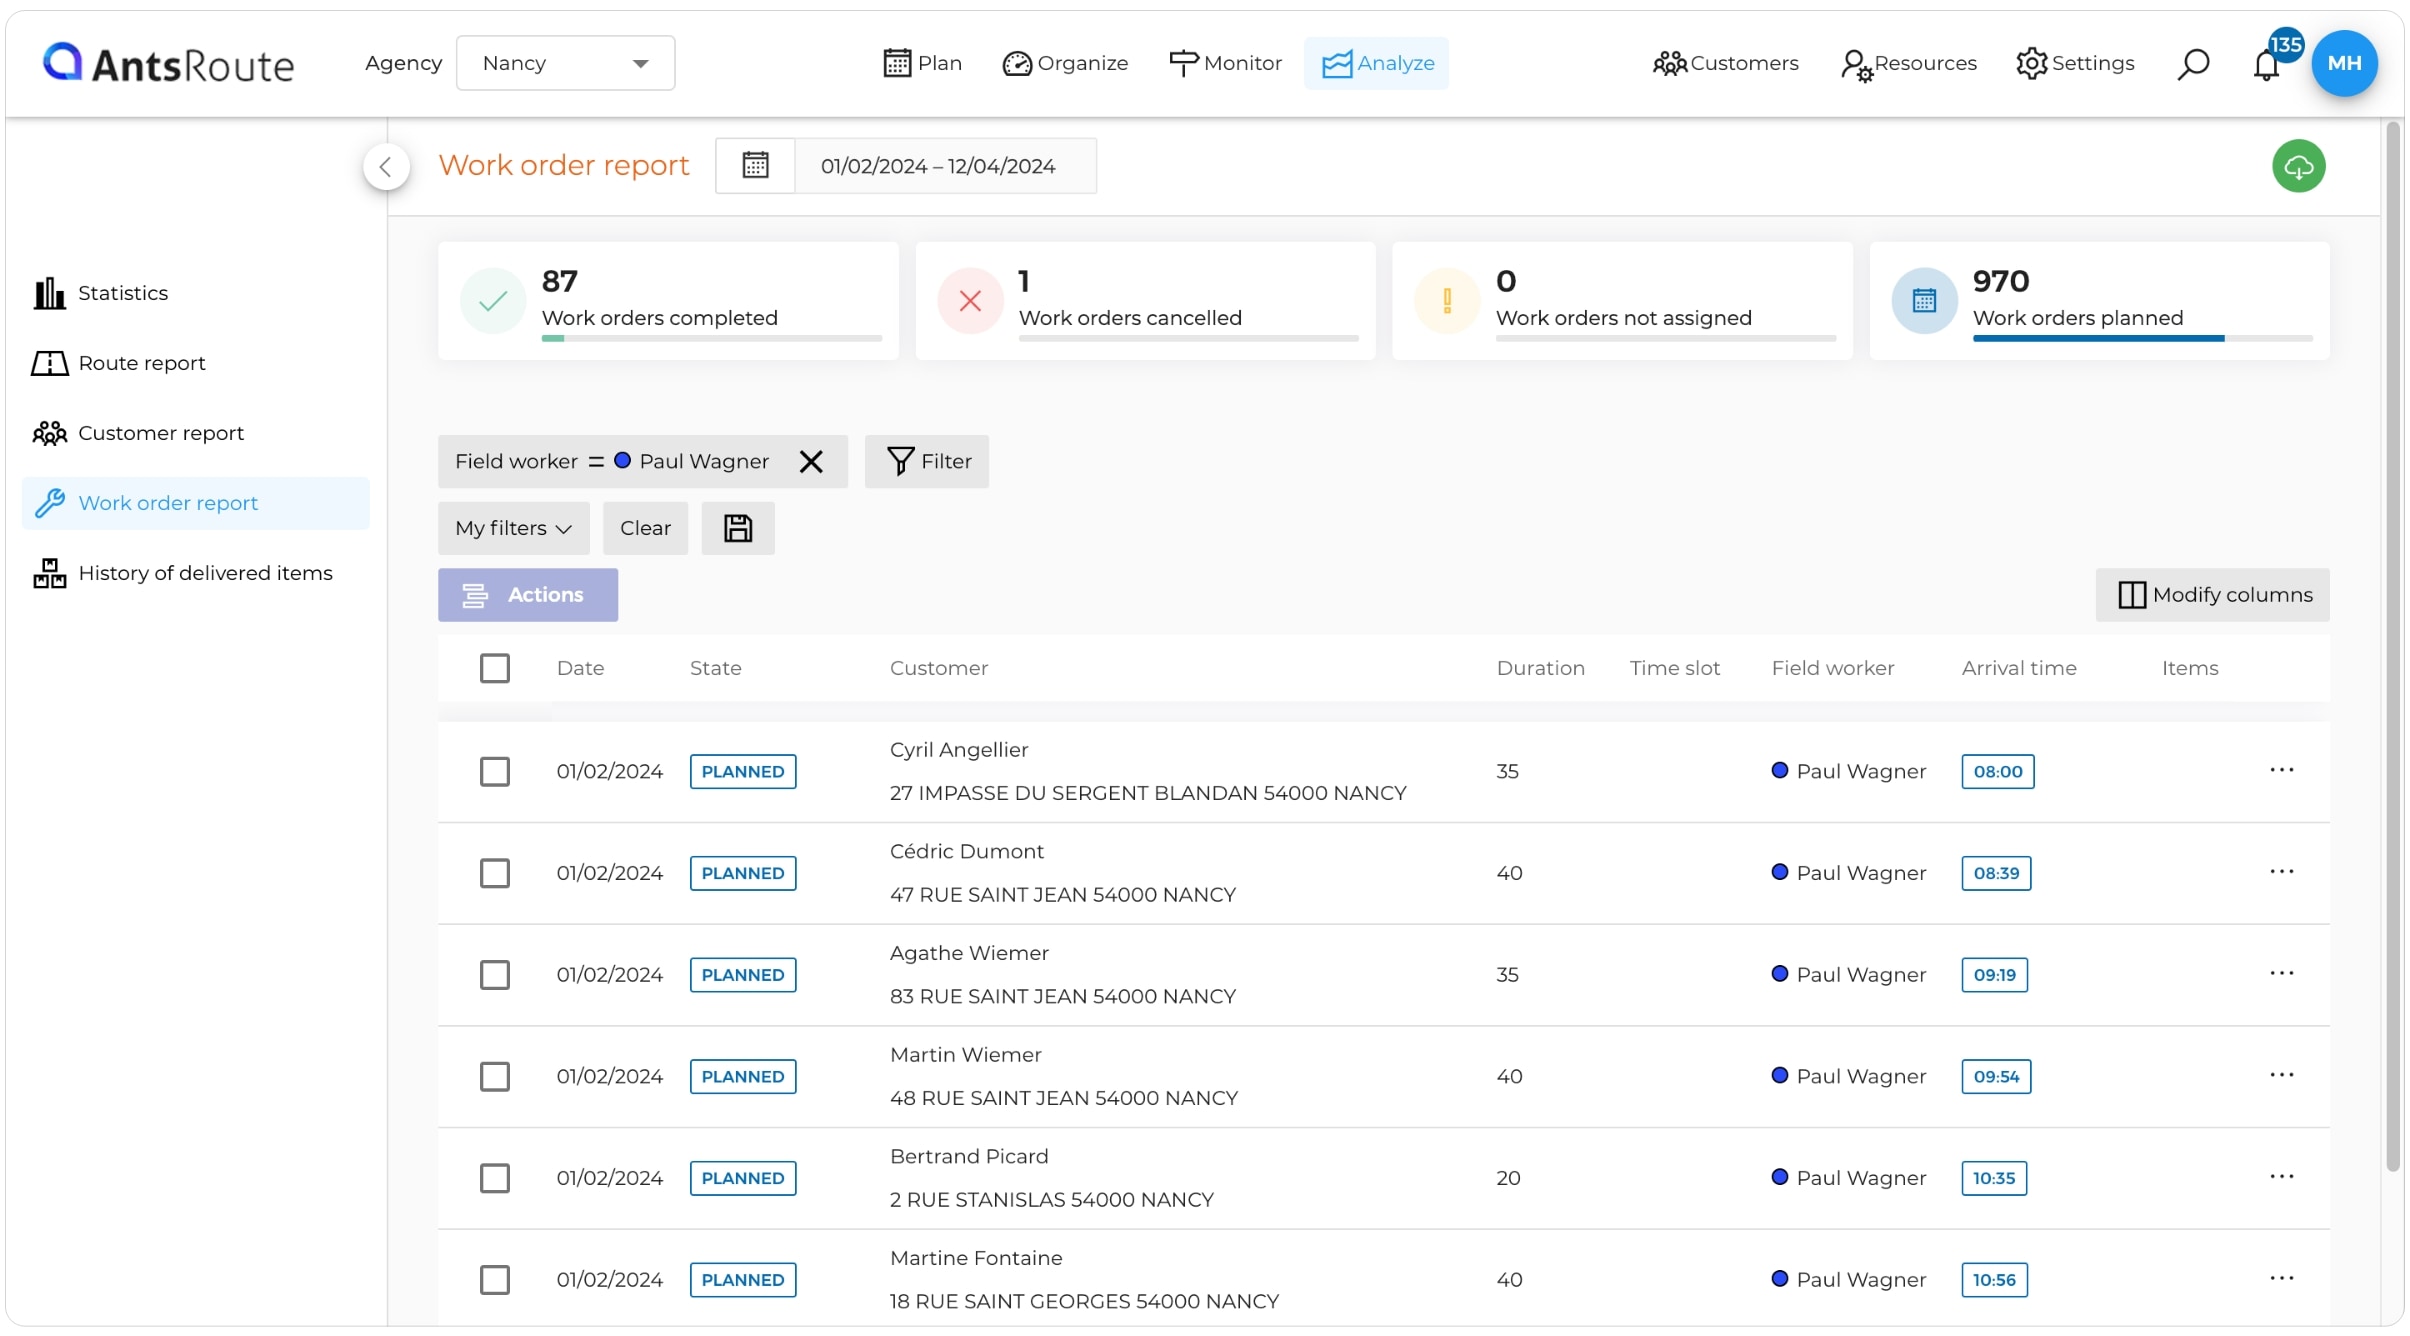
Task: Open row options for Bertrand Picard
Action: pos(2281,1177)
